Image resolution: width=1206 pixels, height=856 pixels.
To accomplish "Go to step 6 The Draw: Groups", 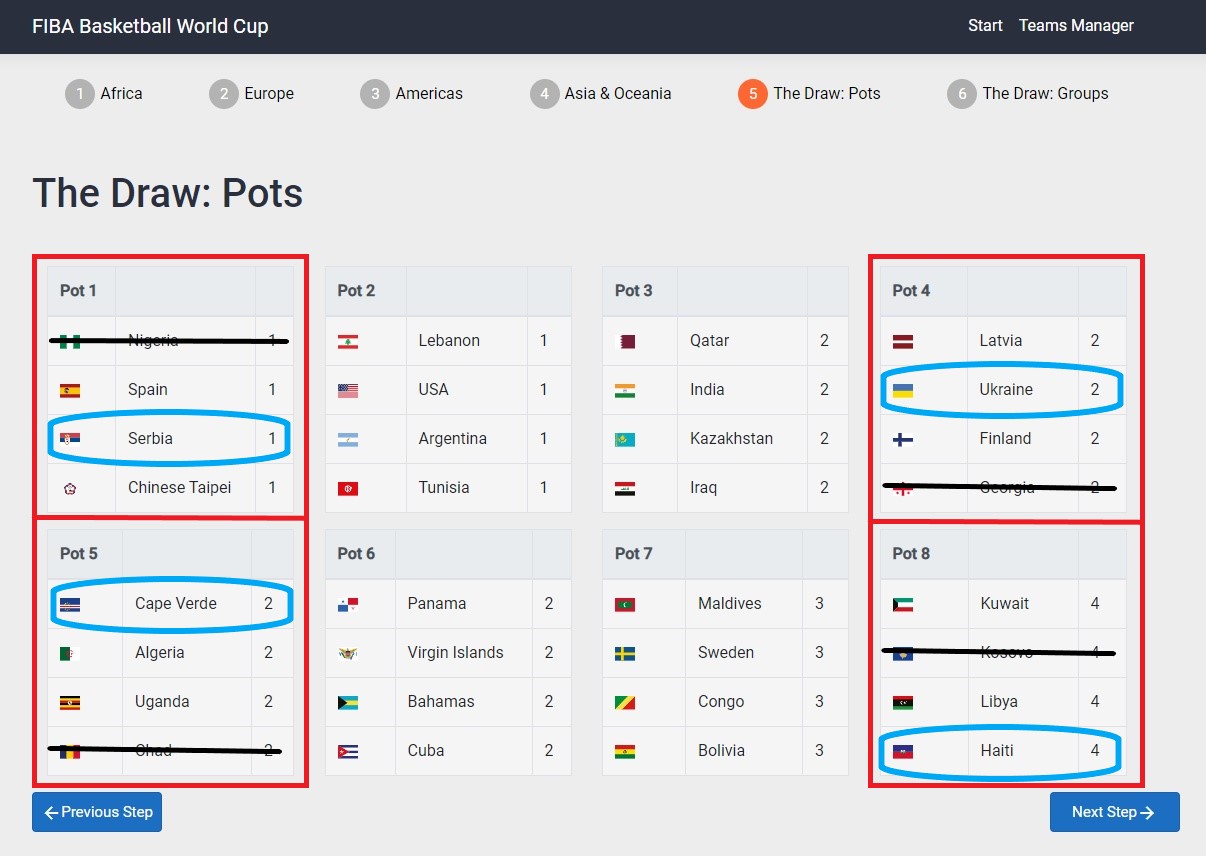I will [1028, 94].
